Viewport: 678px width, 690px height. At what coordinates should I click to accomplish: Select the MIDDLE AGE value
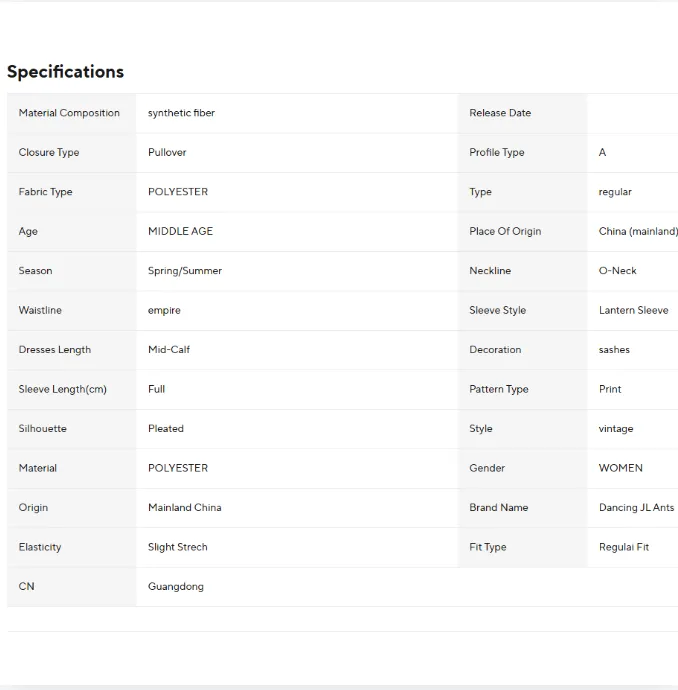coord(180,231)
